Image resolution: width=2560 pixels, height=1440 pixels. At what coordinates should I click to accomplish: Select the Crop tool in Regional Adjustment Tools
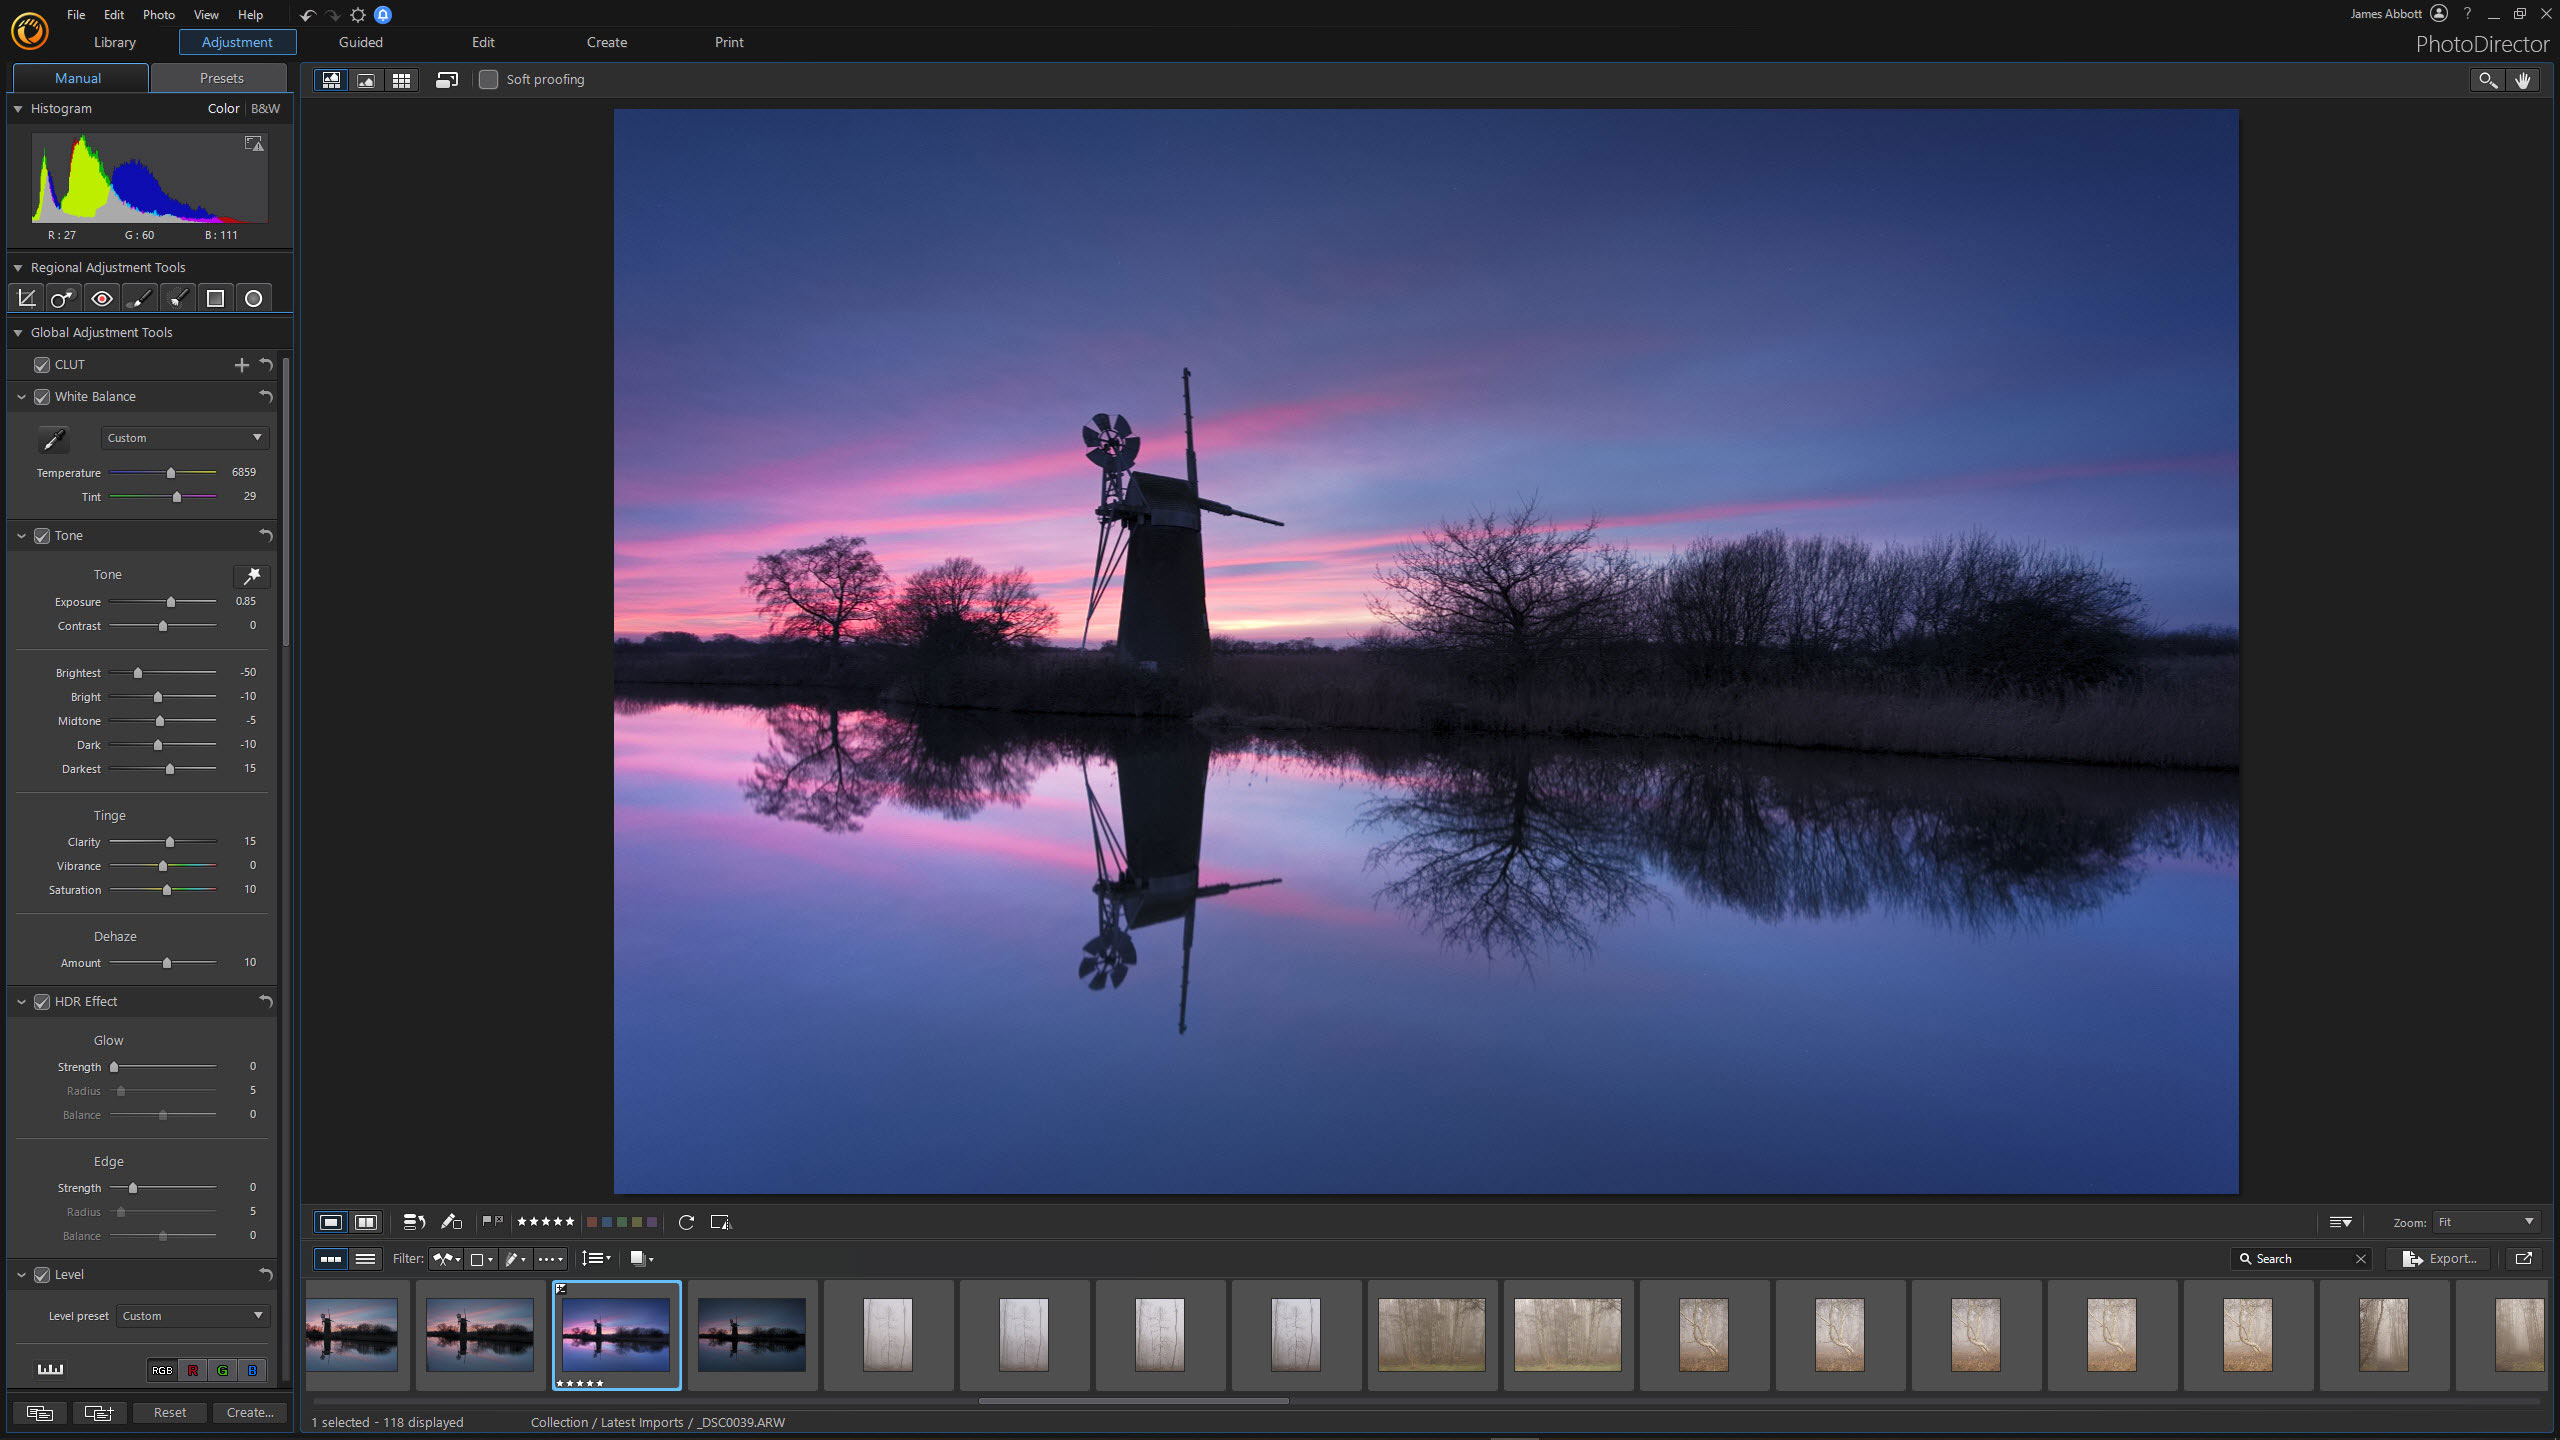click(x=26, y=297)
